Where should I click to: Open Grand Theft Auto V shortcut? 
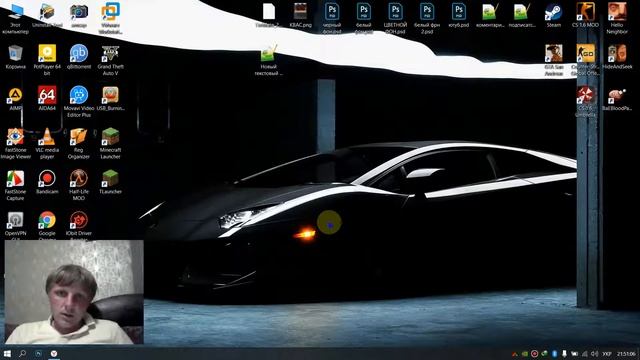coord(111,60)
